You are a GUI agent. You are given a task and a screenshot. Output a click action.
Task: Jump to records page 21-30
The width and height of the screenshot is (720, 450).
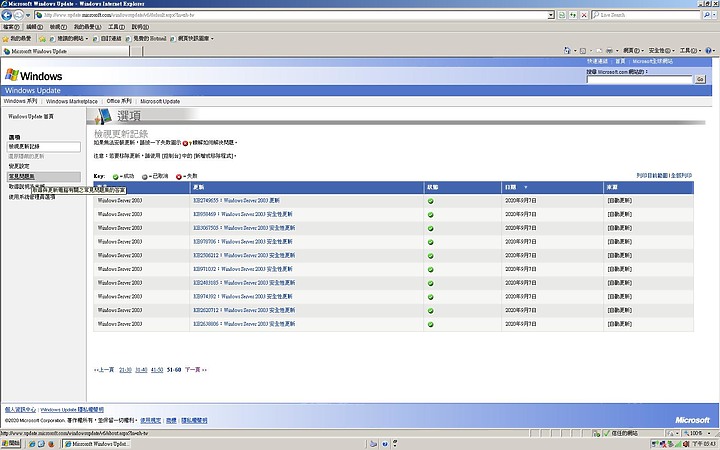(x=125, y=370)
